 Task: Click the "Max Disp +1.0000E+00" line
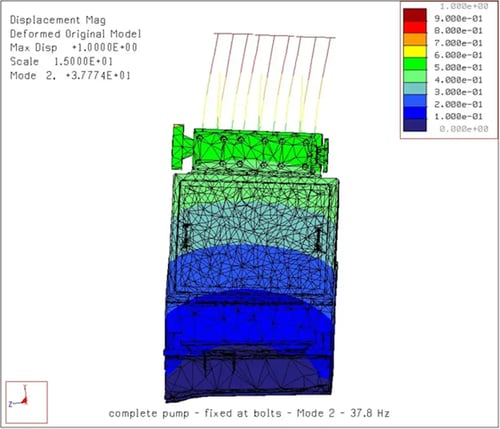click(x=73, y=48)
